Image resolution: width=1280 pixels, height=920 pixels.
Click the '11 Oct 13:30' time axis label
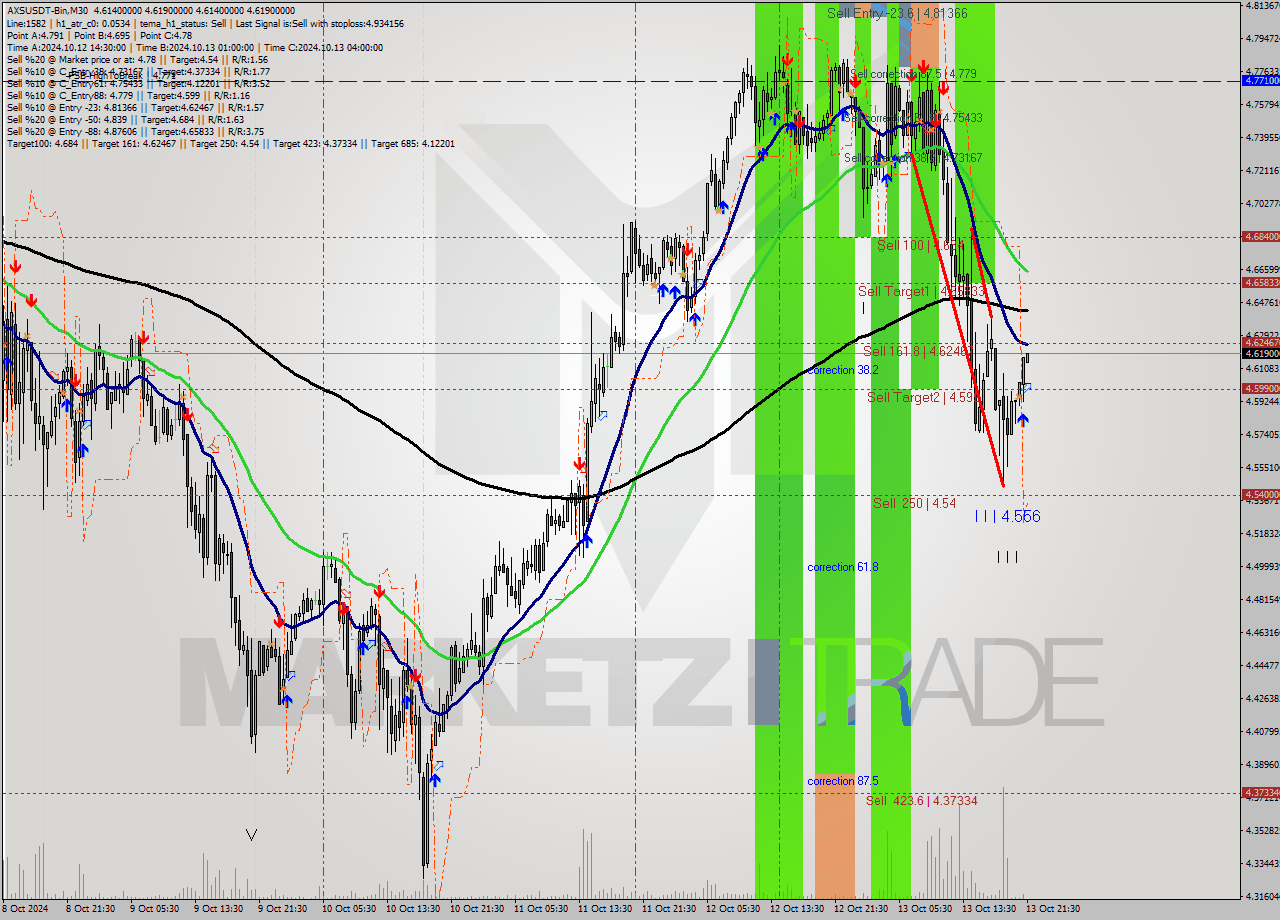[x=604, y=909]
